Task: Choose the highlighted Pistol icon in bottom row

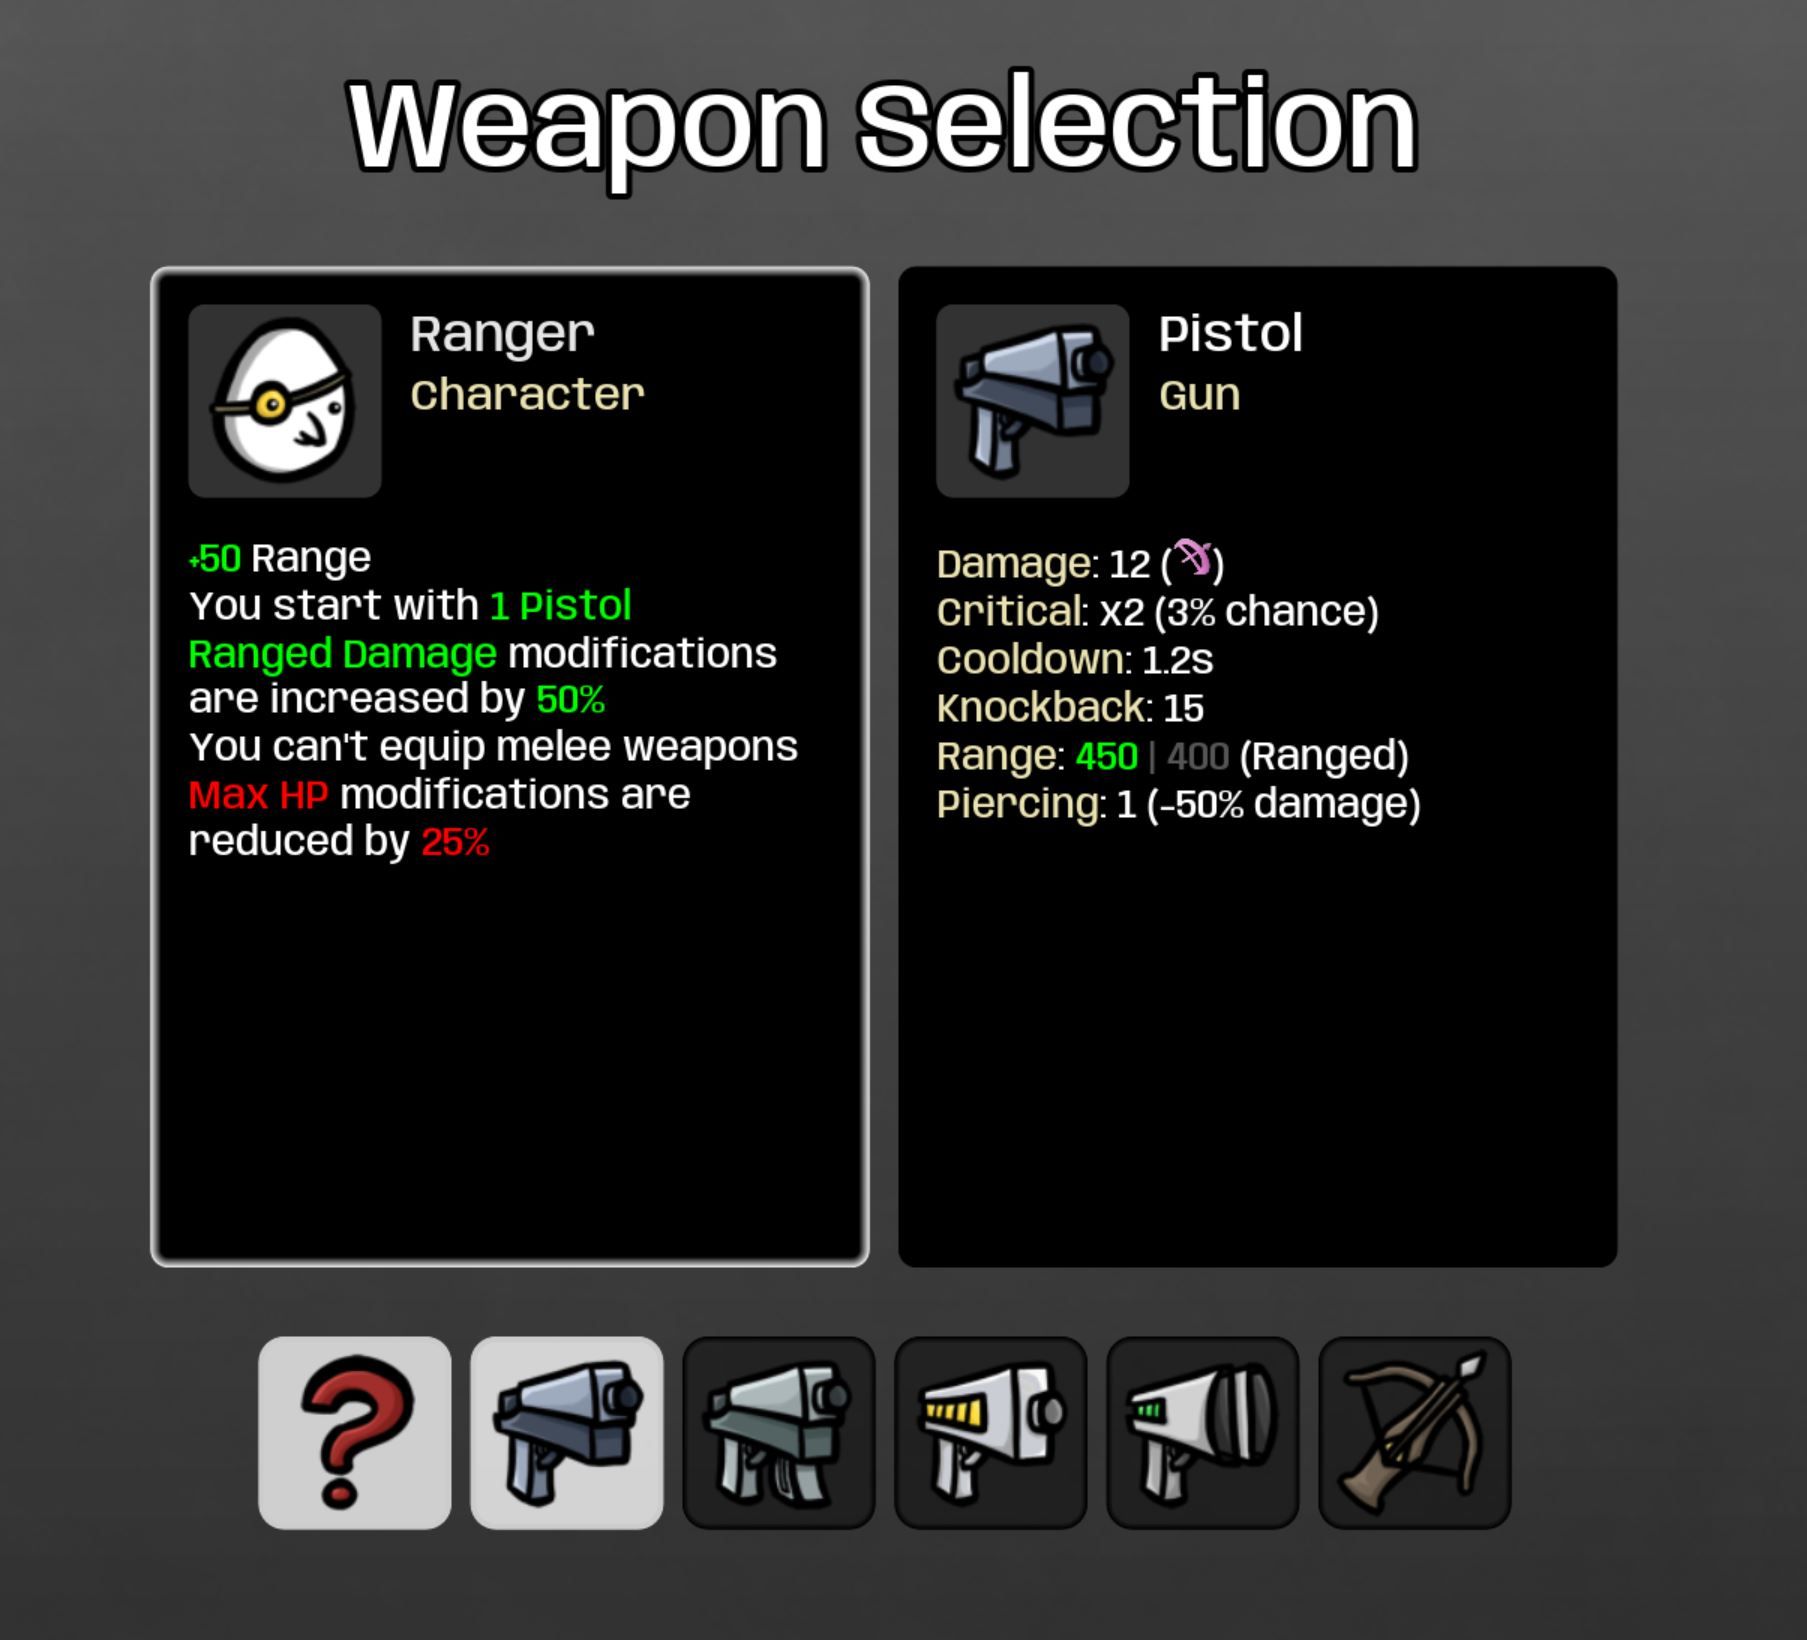Action: coord(567,1432)
